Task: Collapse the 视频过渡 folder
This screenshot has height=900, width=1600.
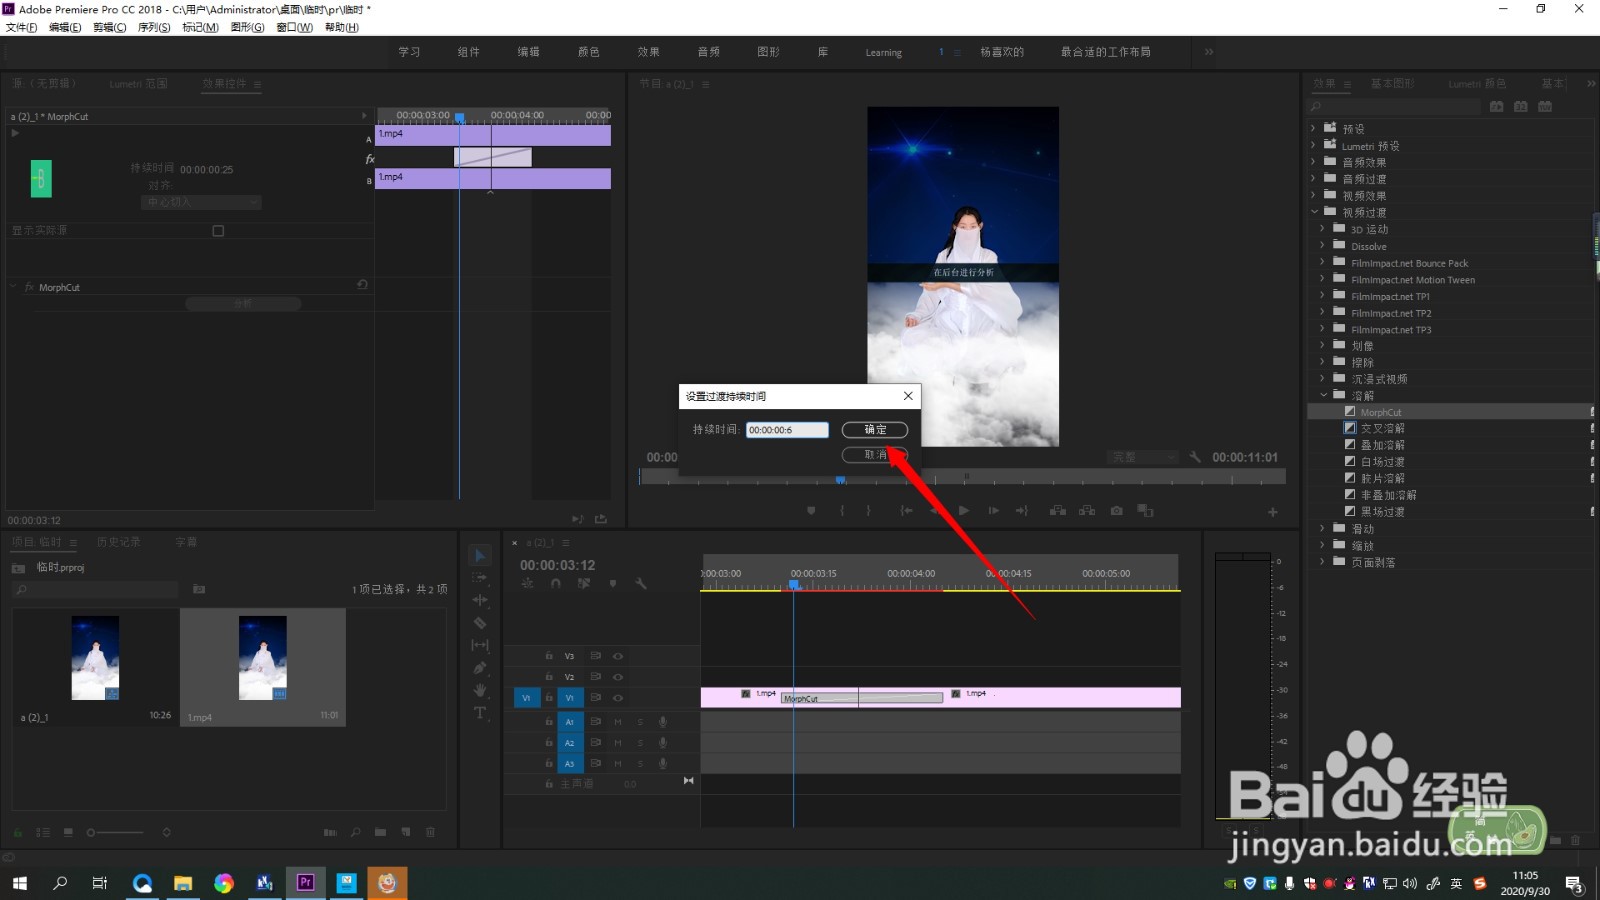Action: [1314, 212]
